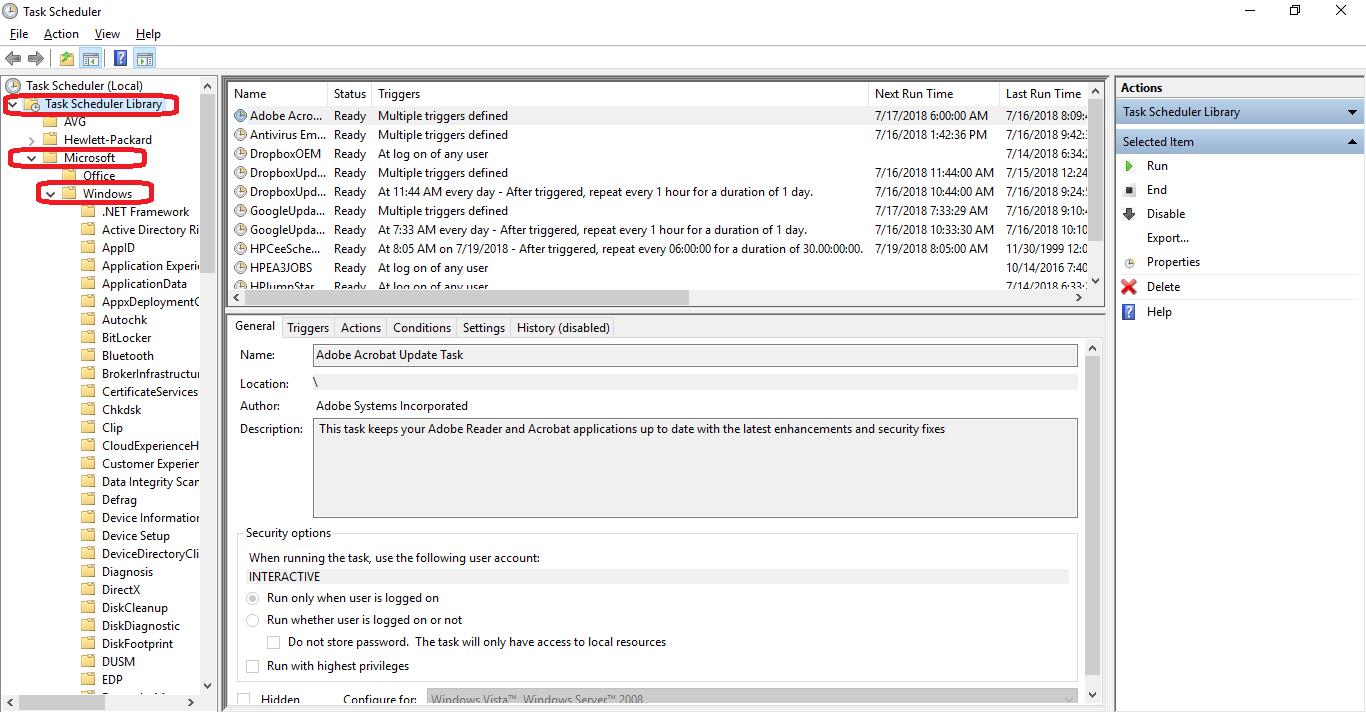1366x712 pixels.
Task: Toggle the Hidden checkbox
Action: tap(245, 699)
